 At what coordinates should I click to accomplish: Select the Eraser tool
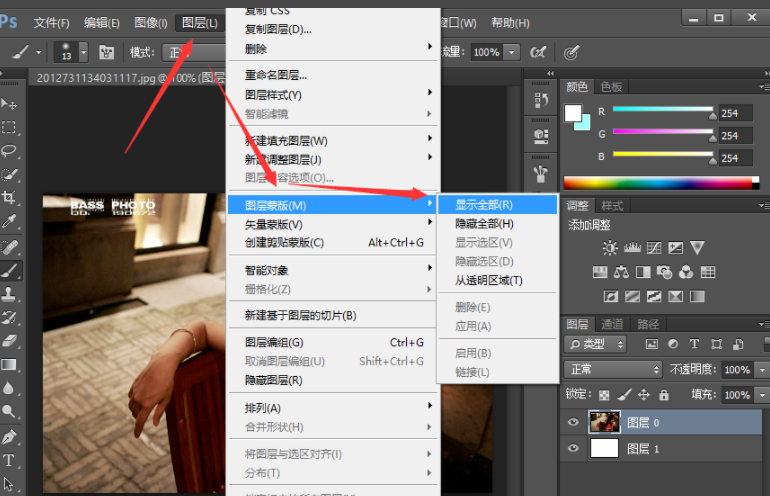coord(9,341)
